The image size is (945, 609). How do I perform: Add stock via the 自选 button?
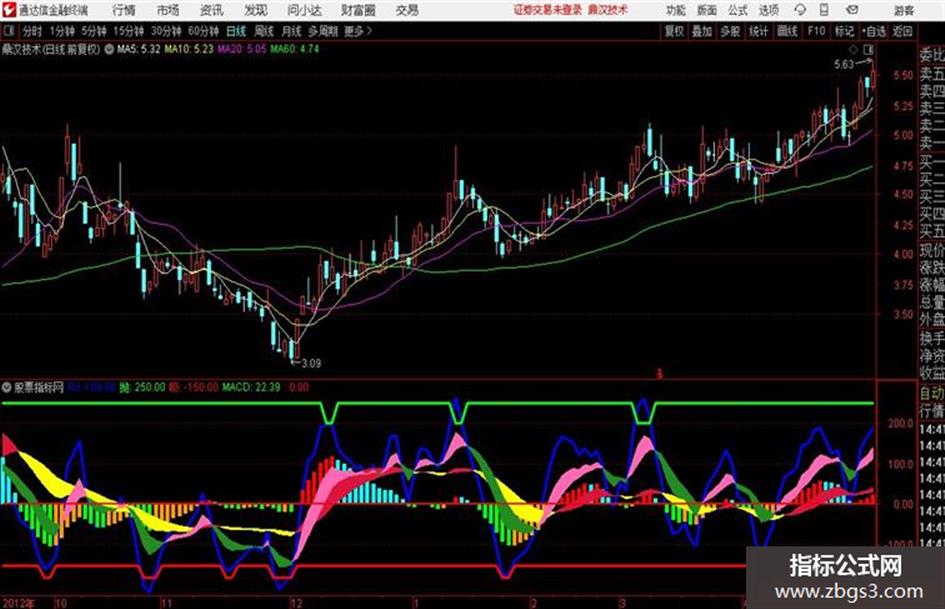(x=874, y=31)
